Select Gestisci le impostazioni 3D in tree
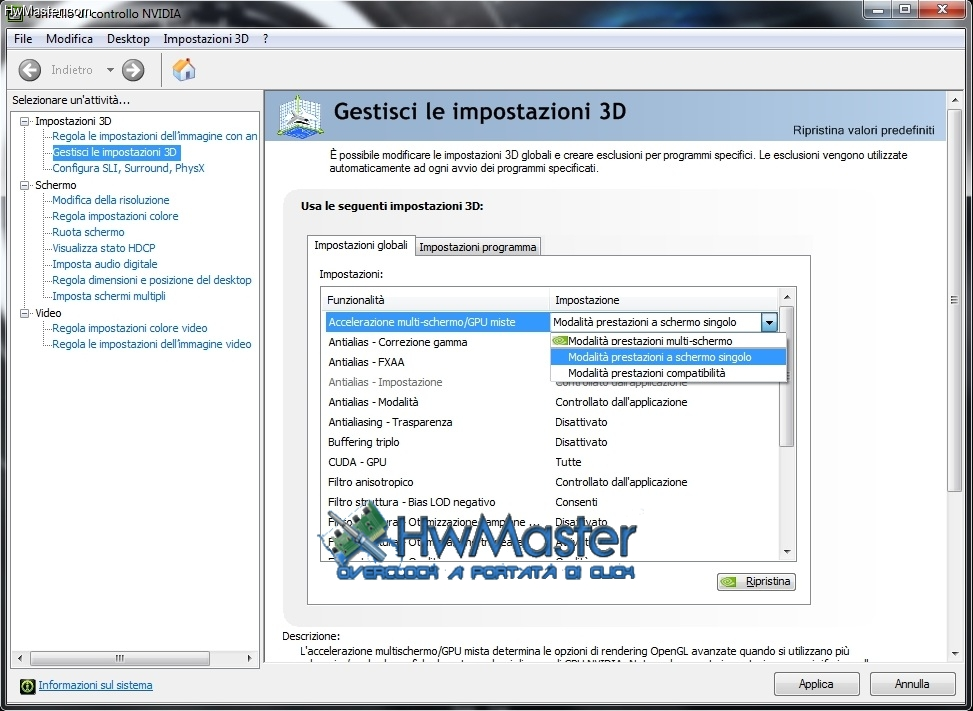This screenshot has width=973, height=711. pos(115,152)
